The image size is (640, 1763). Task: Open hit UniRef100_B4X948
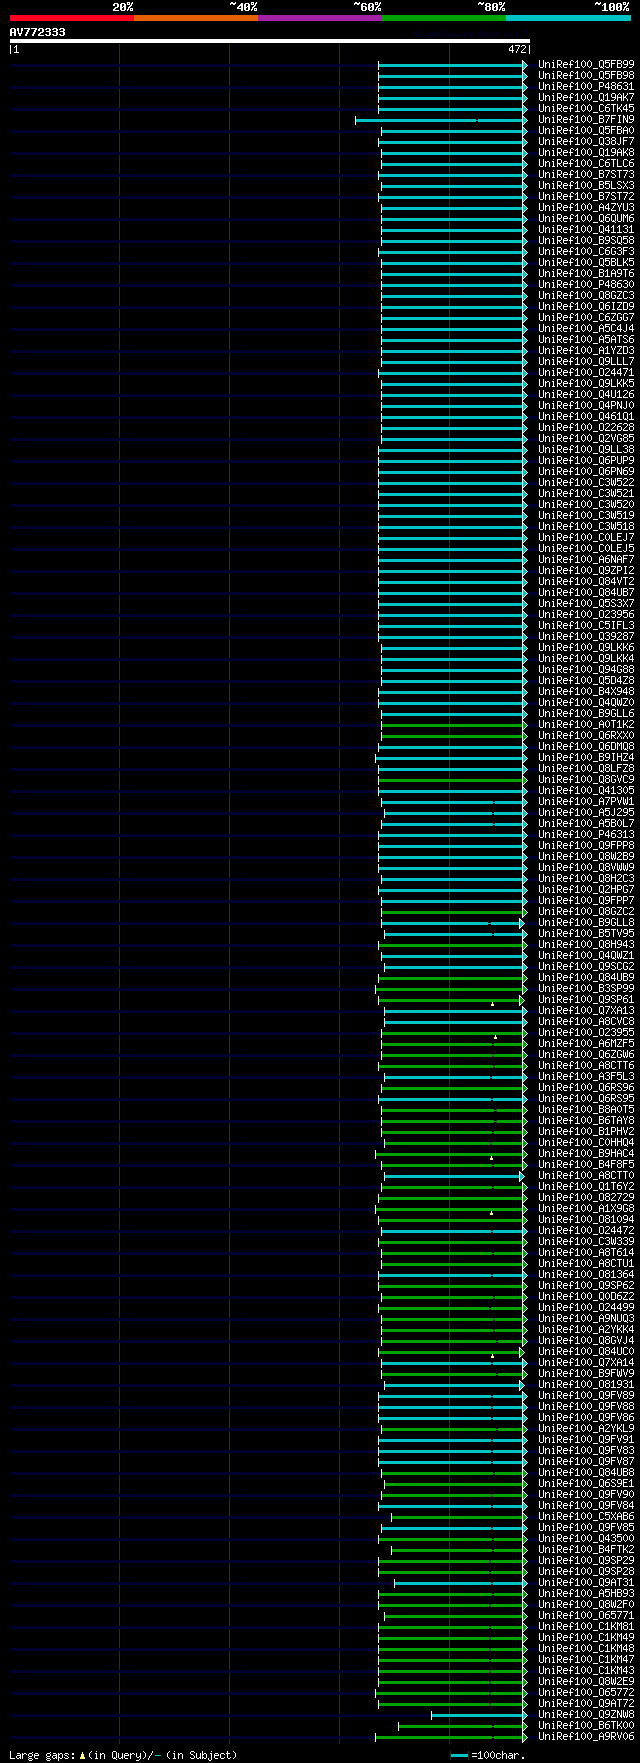click(586, 691)
